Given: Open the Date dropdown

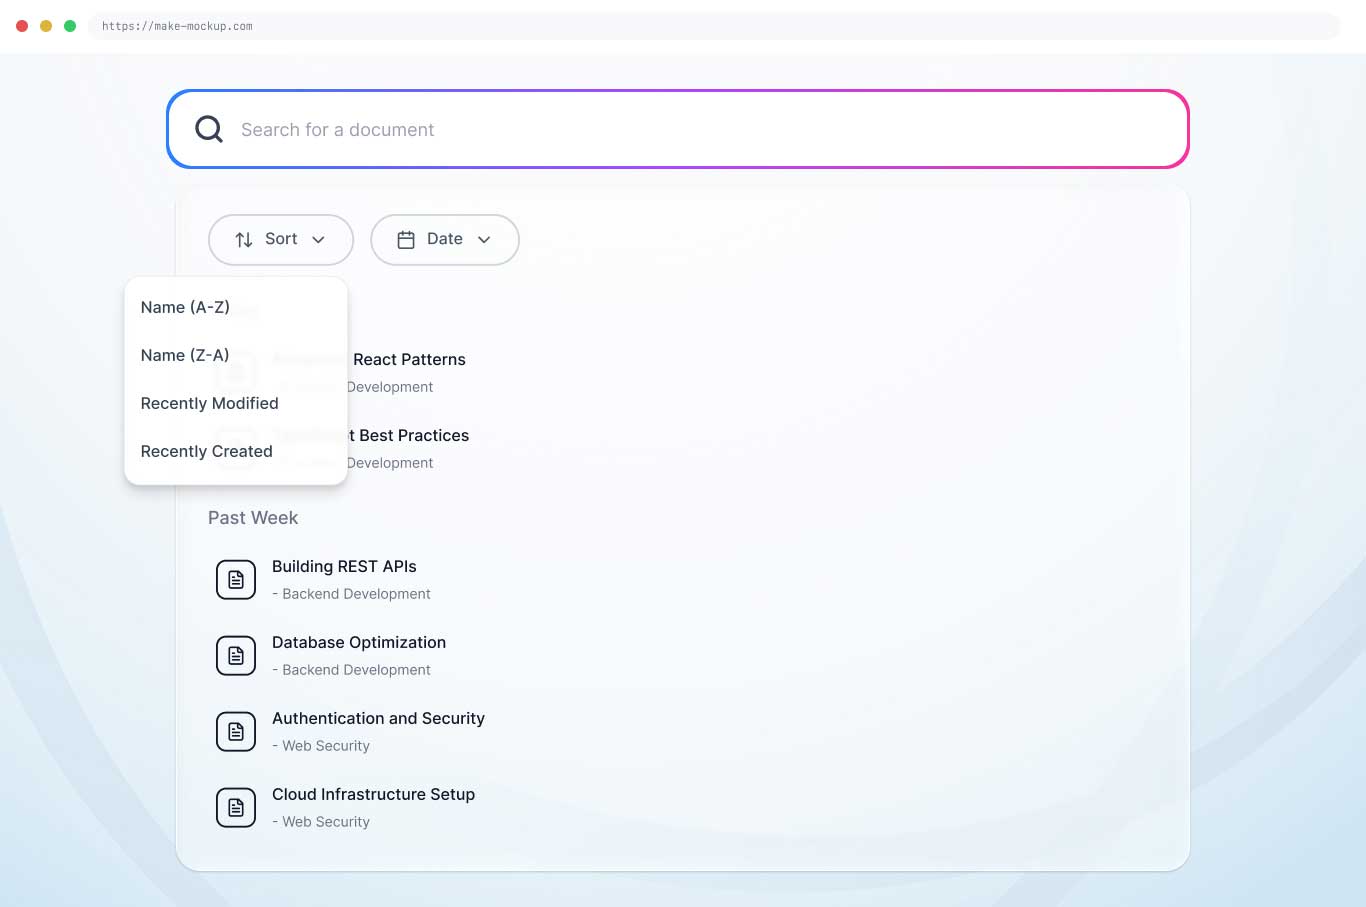Looking at the screenshot, I should point(445,240).
